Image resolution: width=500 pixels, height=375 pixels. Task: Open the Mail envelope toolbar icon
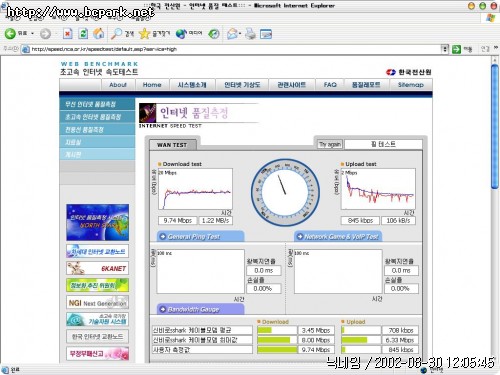tap(232, 33)
